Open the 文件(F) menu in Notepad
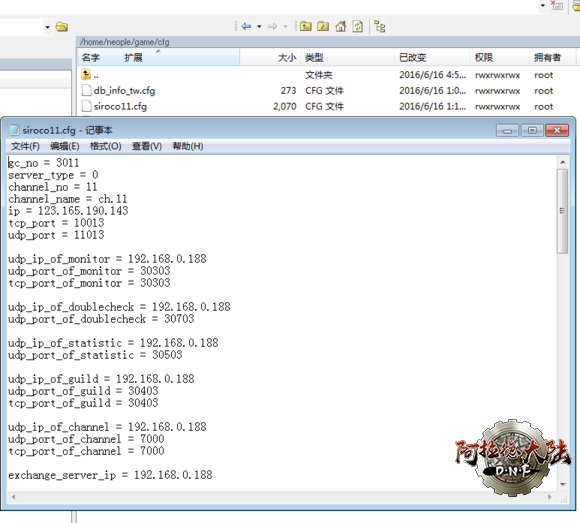580x523 pixels. coord(25,146)
